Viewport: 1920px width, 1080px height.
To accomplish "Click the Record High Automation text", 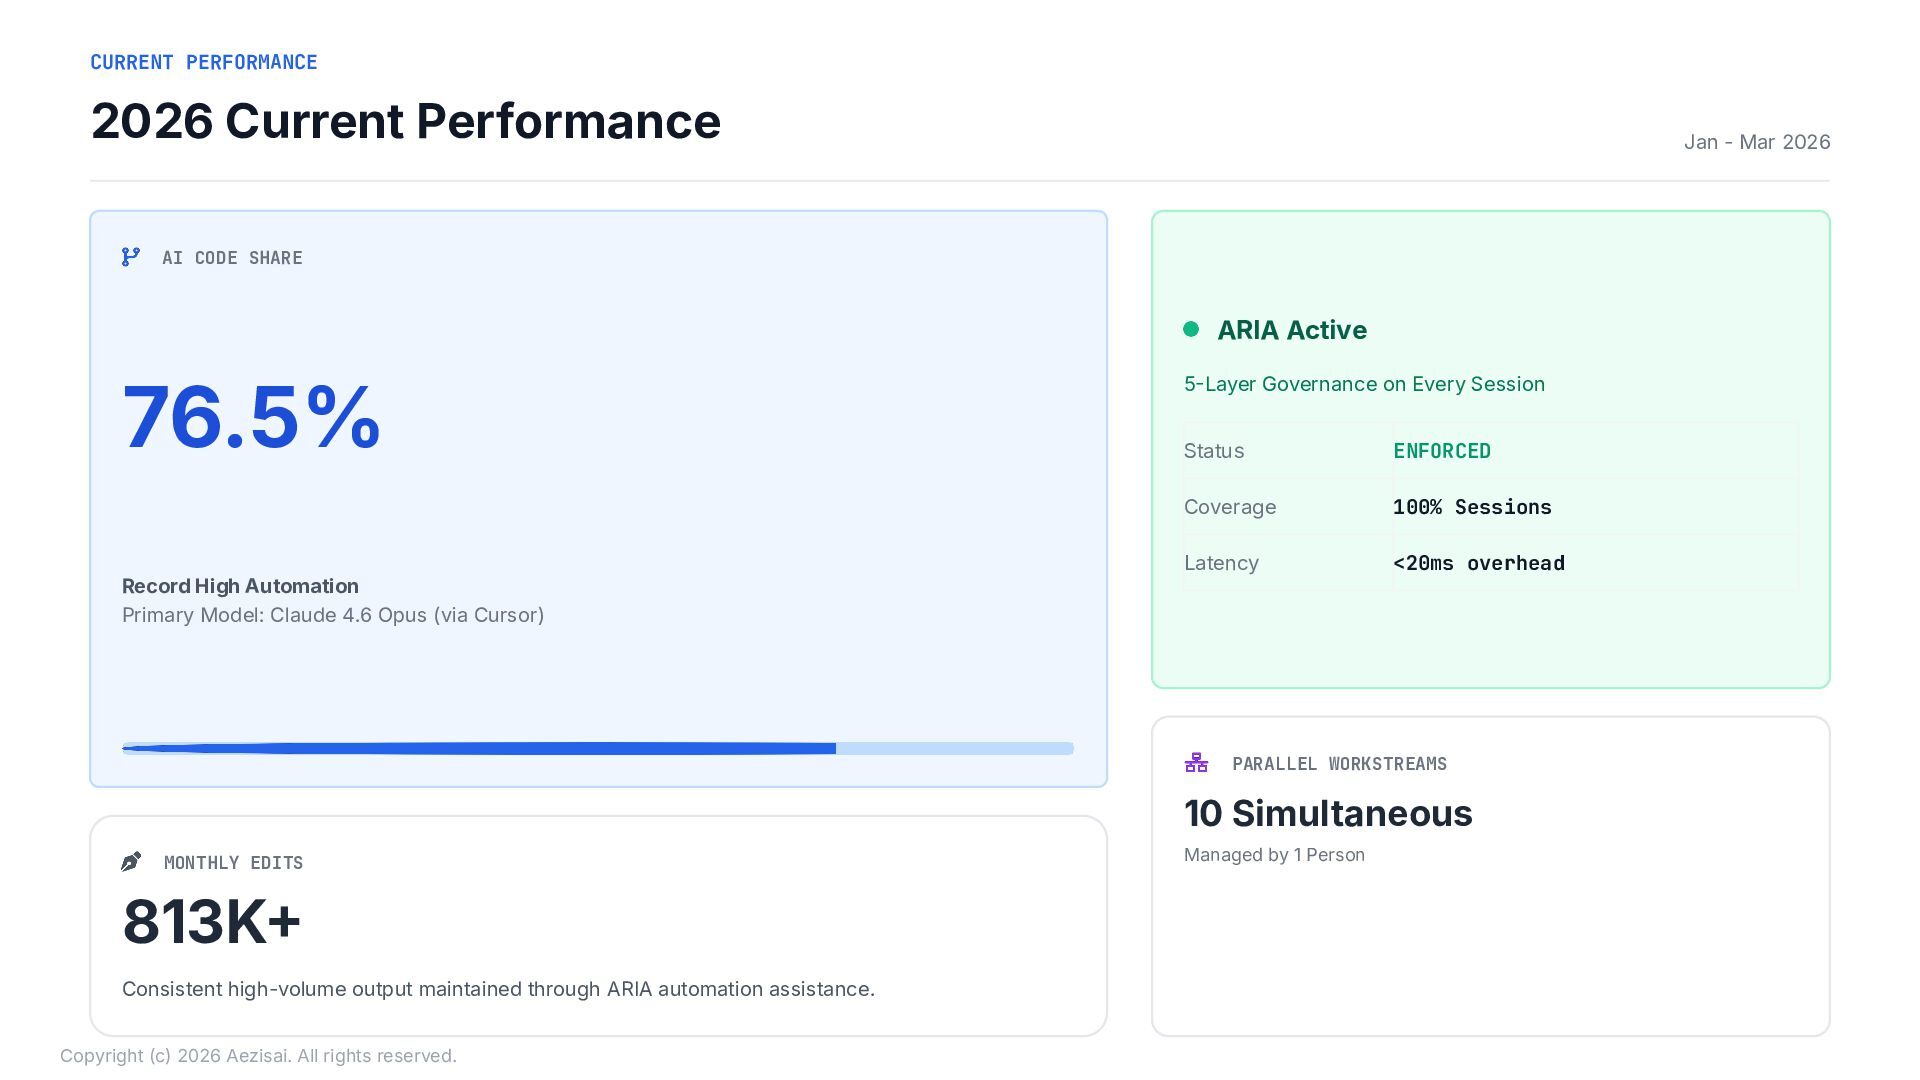I will click(x=240, y=586).
